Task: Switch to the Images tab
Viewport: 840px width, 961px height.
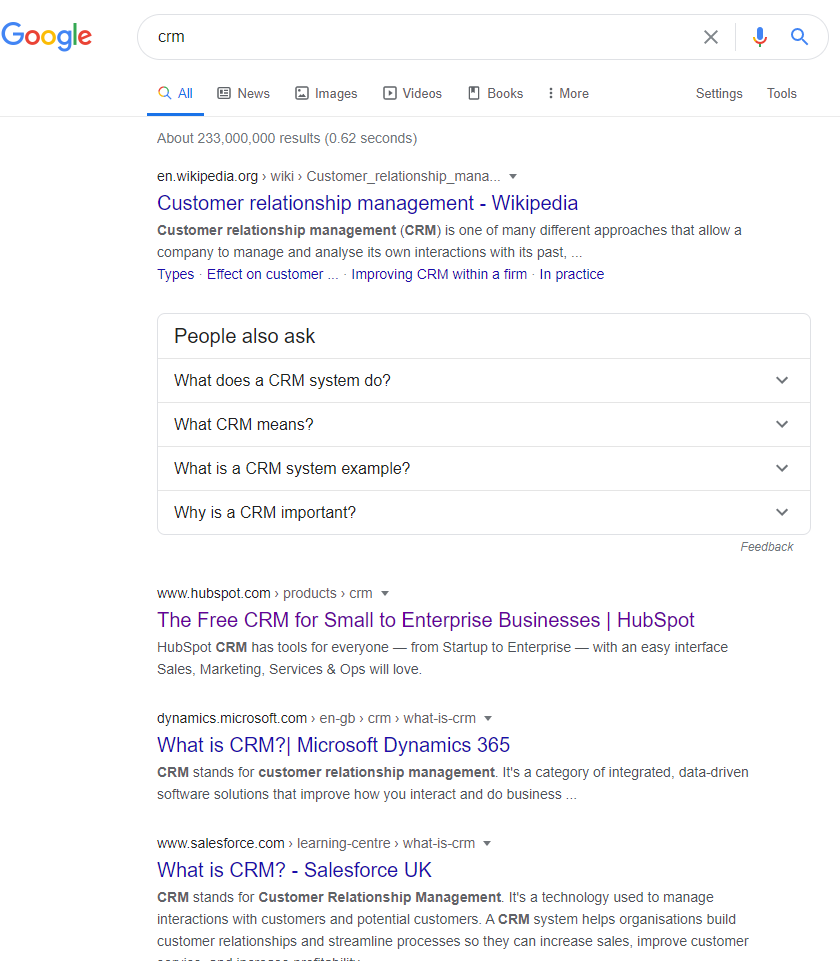Action: click(x=327, y=93)
